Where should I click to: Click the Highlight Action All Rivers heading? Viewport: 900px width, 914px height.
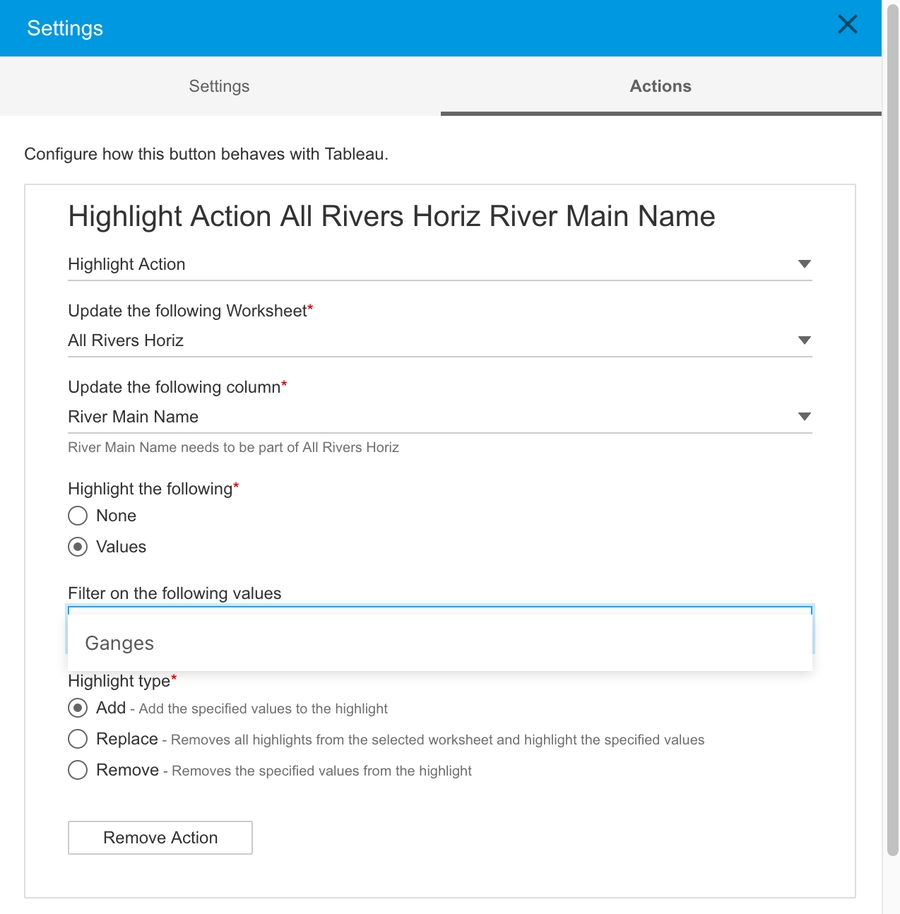coord(391,216)
